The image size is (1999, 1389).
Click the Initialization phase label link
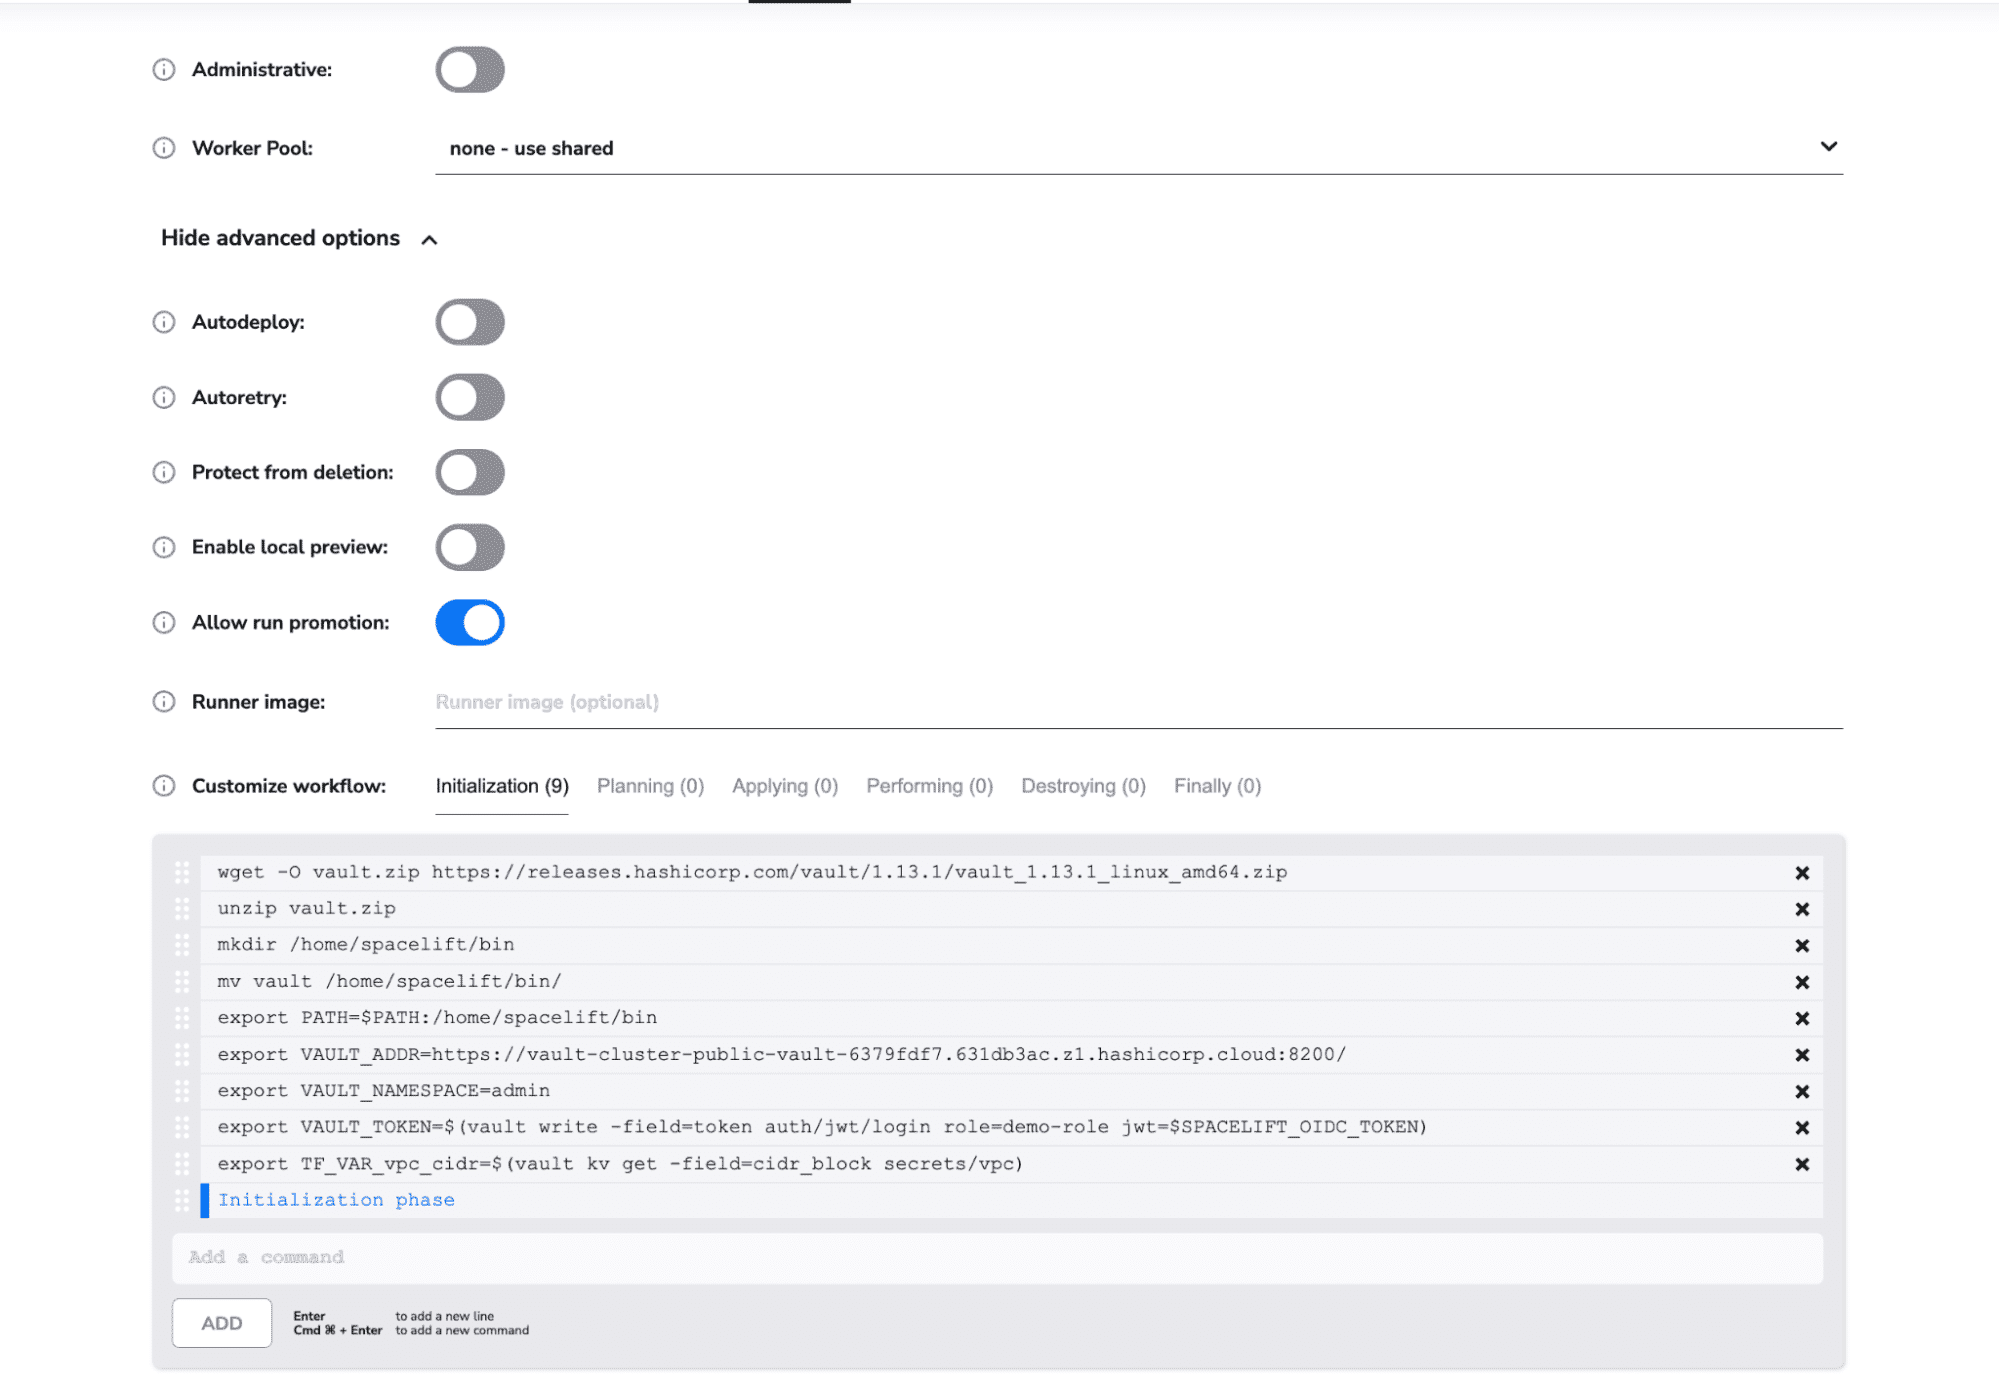334,1199
